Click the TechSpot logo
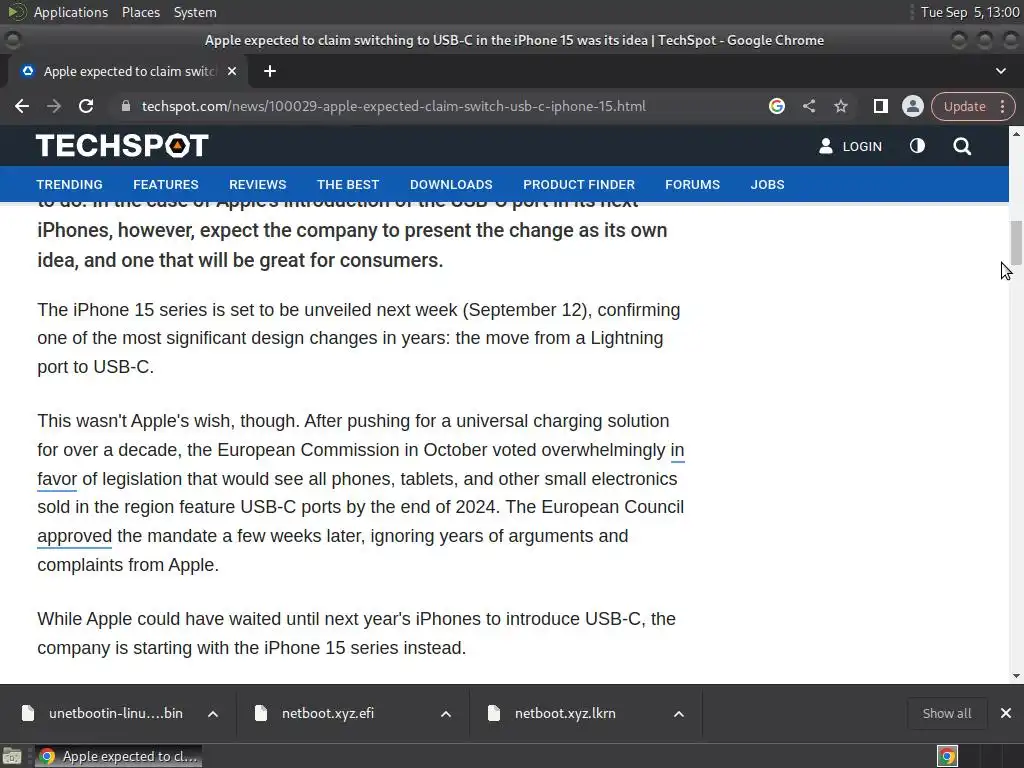 [122, 145]
